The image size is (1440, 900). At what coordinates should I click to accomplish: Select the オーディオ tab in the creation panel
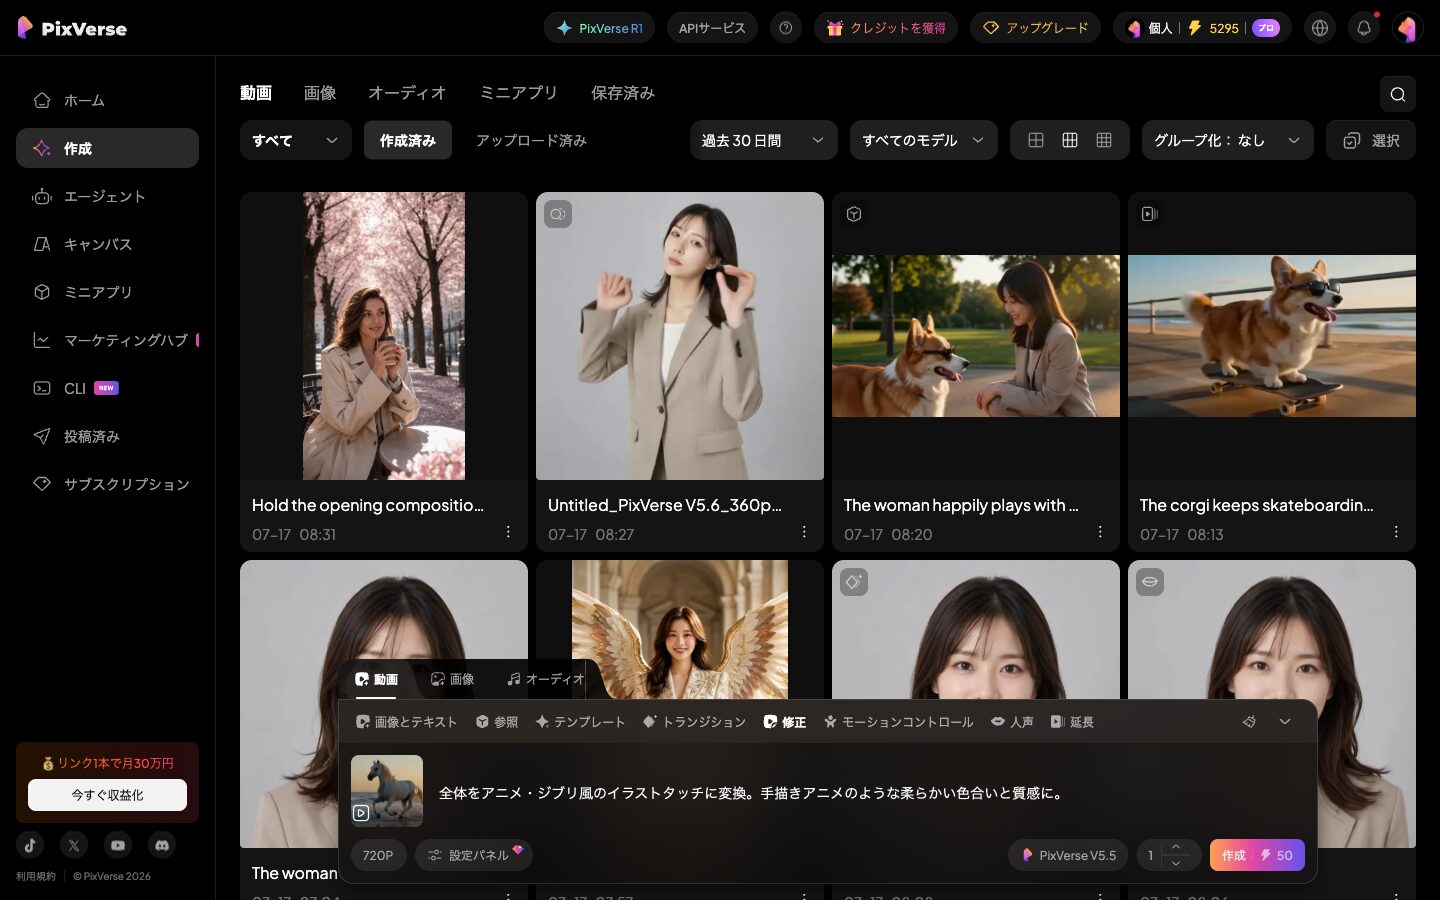point(545,679)
